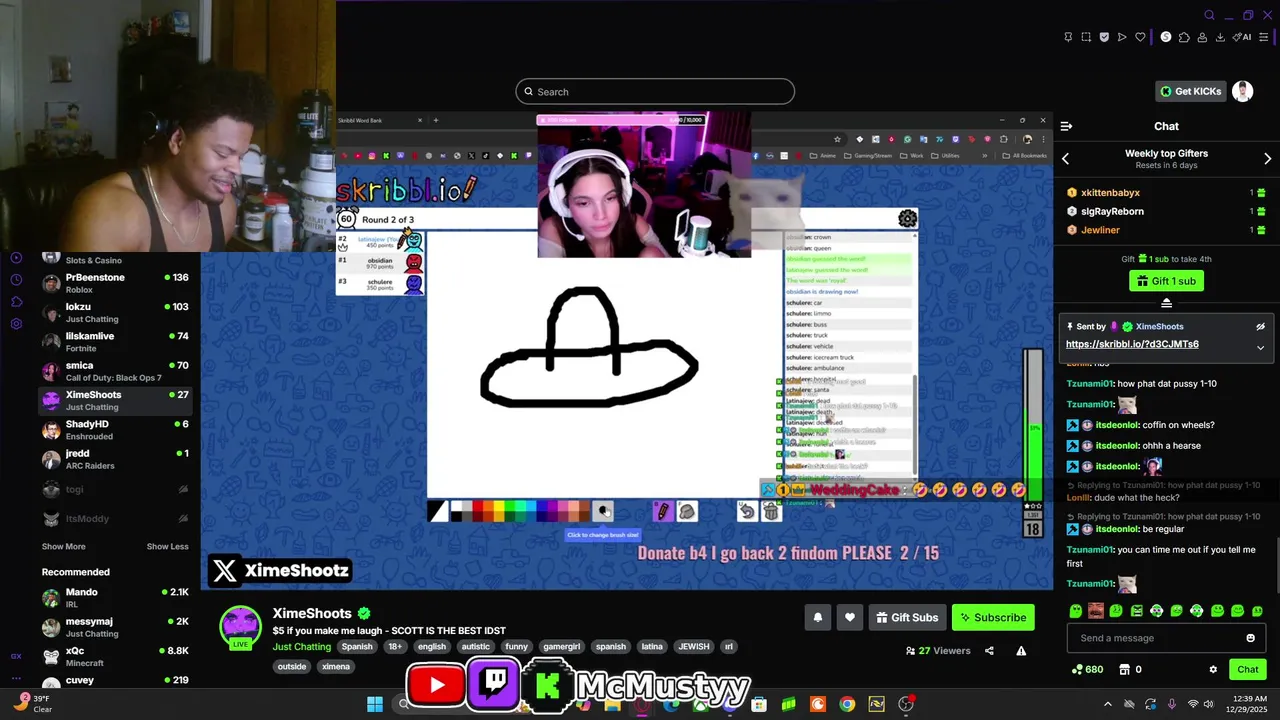
Task: Share the stream via share icon
Action: (989, 651)
